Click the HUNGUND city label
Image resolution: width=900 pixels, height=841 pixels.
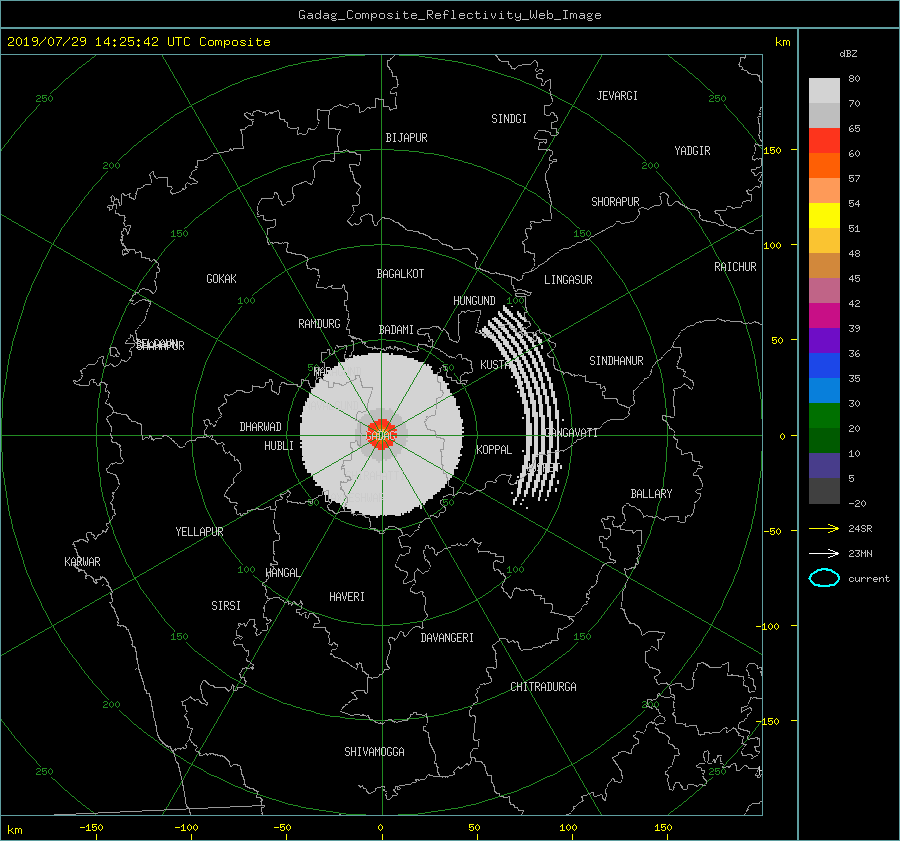[x=474, y=301]
